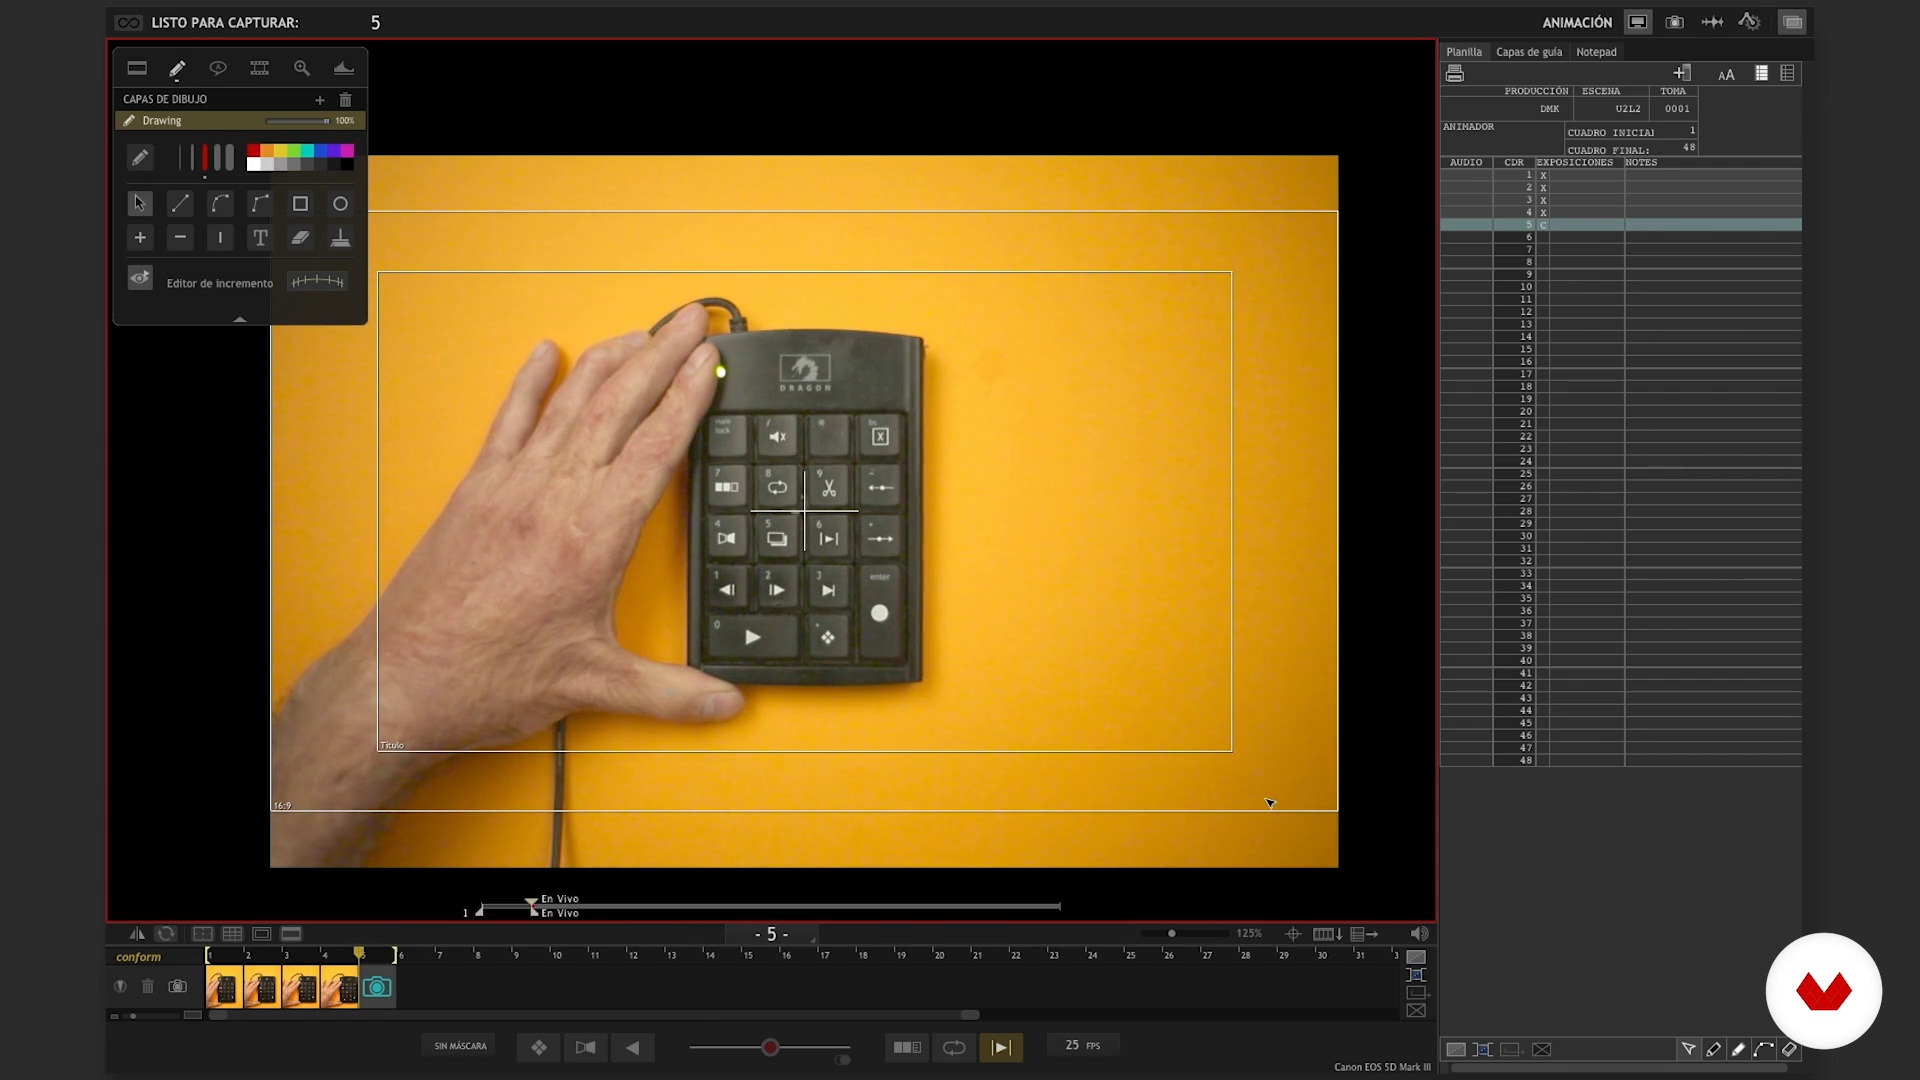The height and width of the screenshot is (1080, 1920).
Task: Pick the red selected line thickness
Action: (205, 158)
